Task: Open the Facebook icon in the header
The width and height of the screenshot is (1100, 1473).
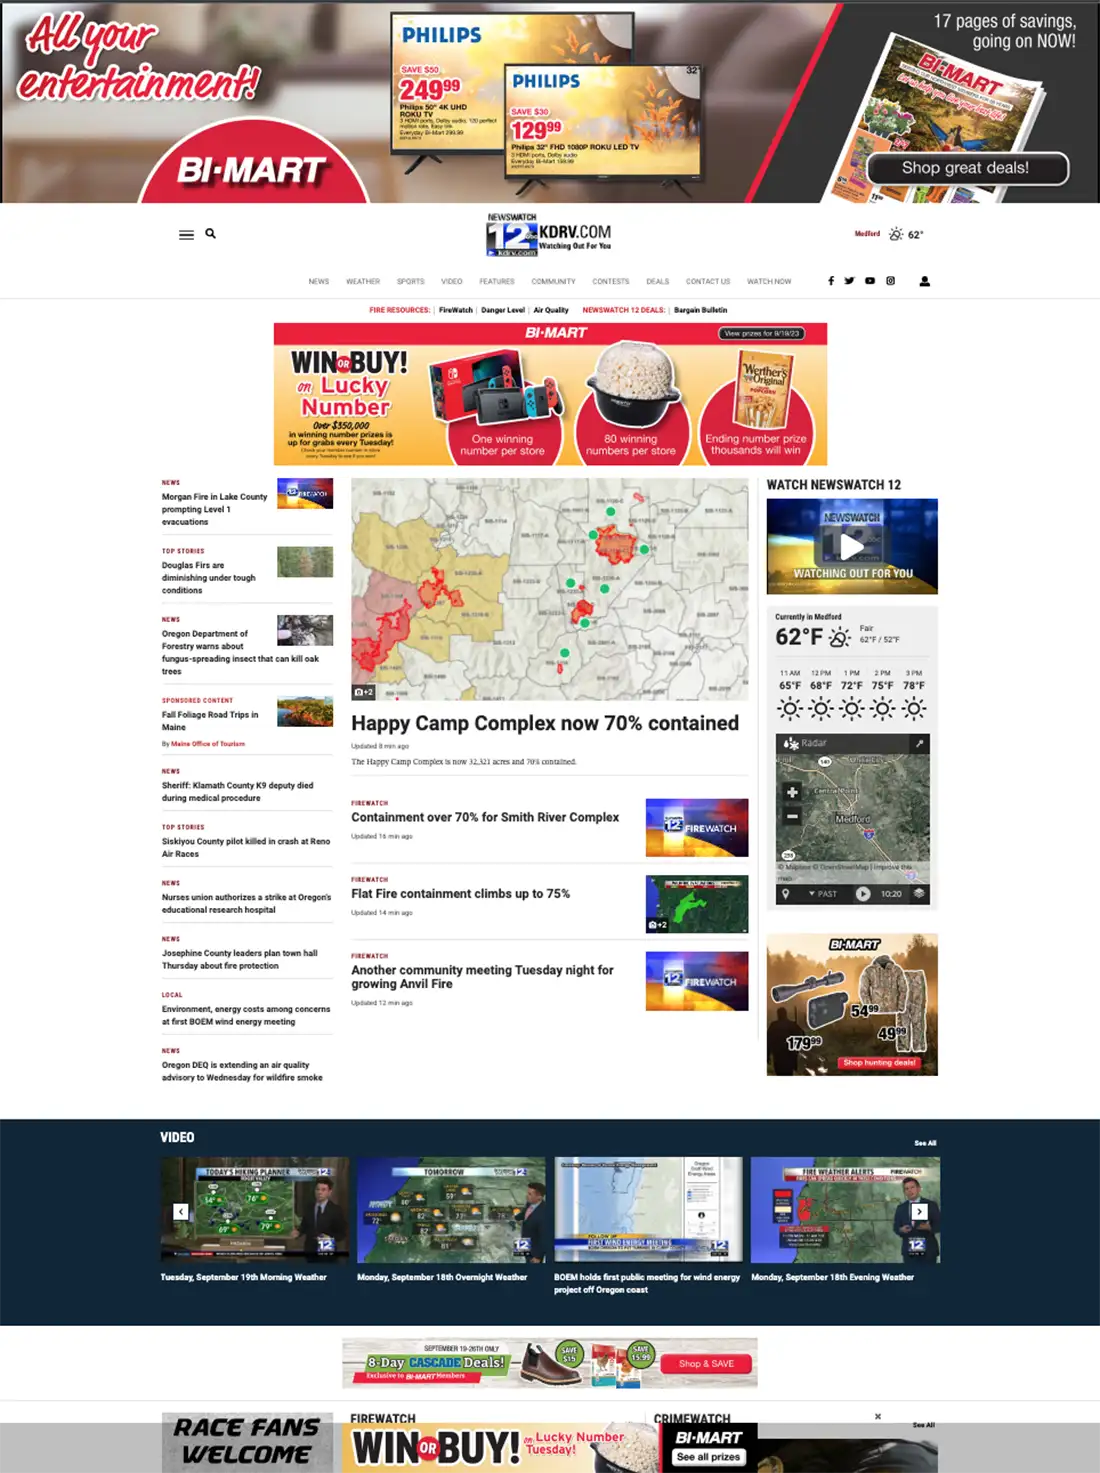Action: point(831,281)
